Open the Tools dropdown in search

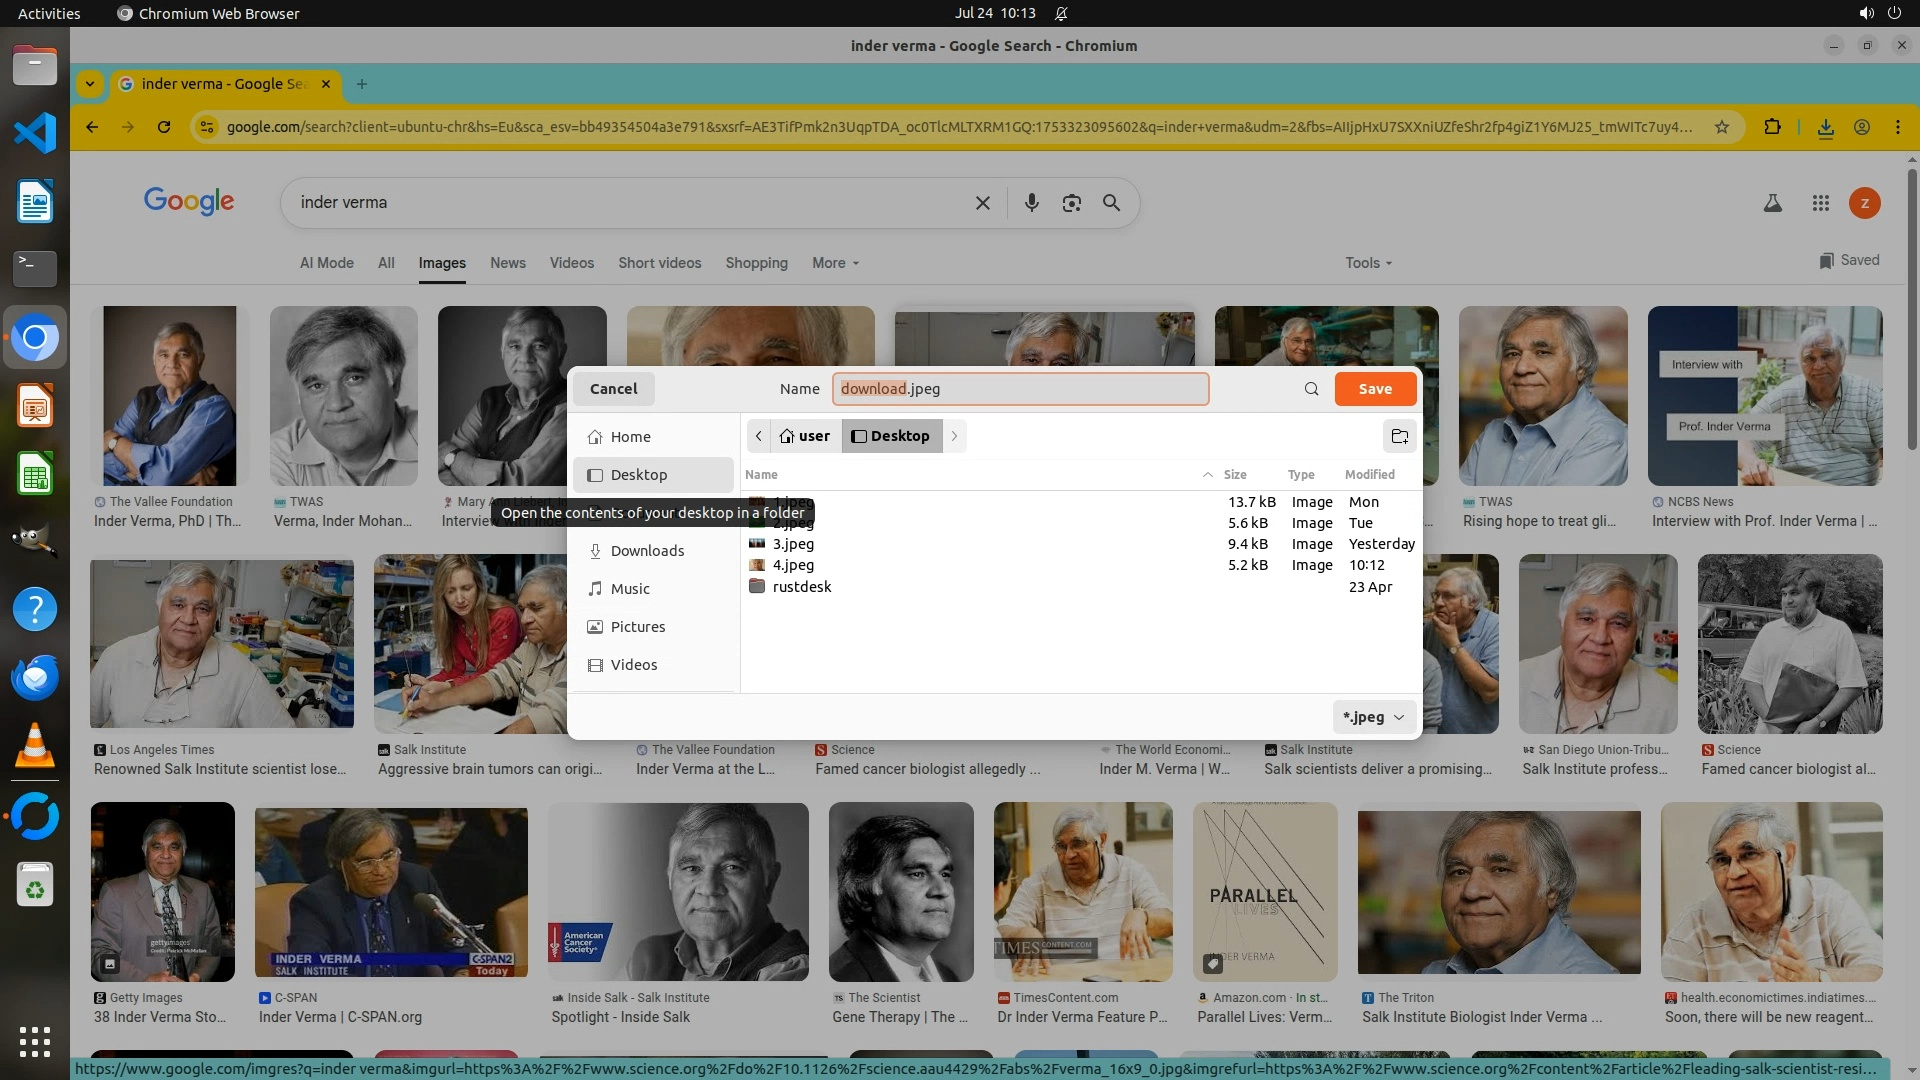[1367, 263]
